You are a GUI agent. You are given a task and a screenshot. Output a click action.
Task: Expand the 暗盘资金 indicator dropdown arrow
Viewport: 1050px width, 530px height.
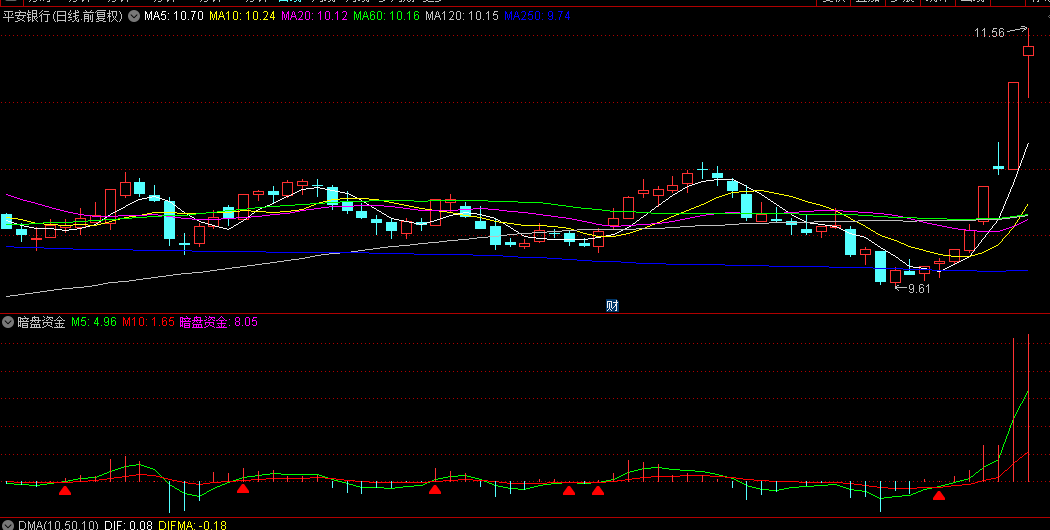[x=8, y=322]
